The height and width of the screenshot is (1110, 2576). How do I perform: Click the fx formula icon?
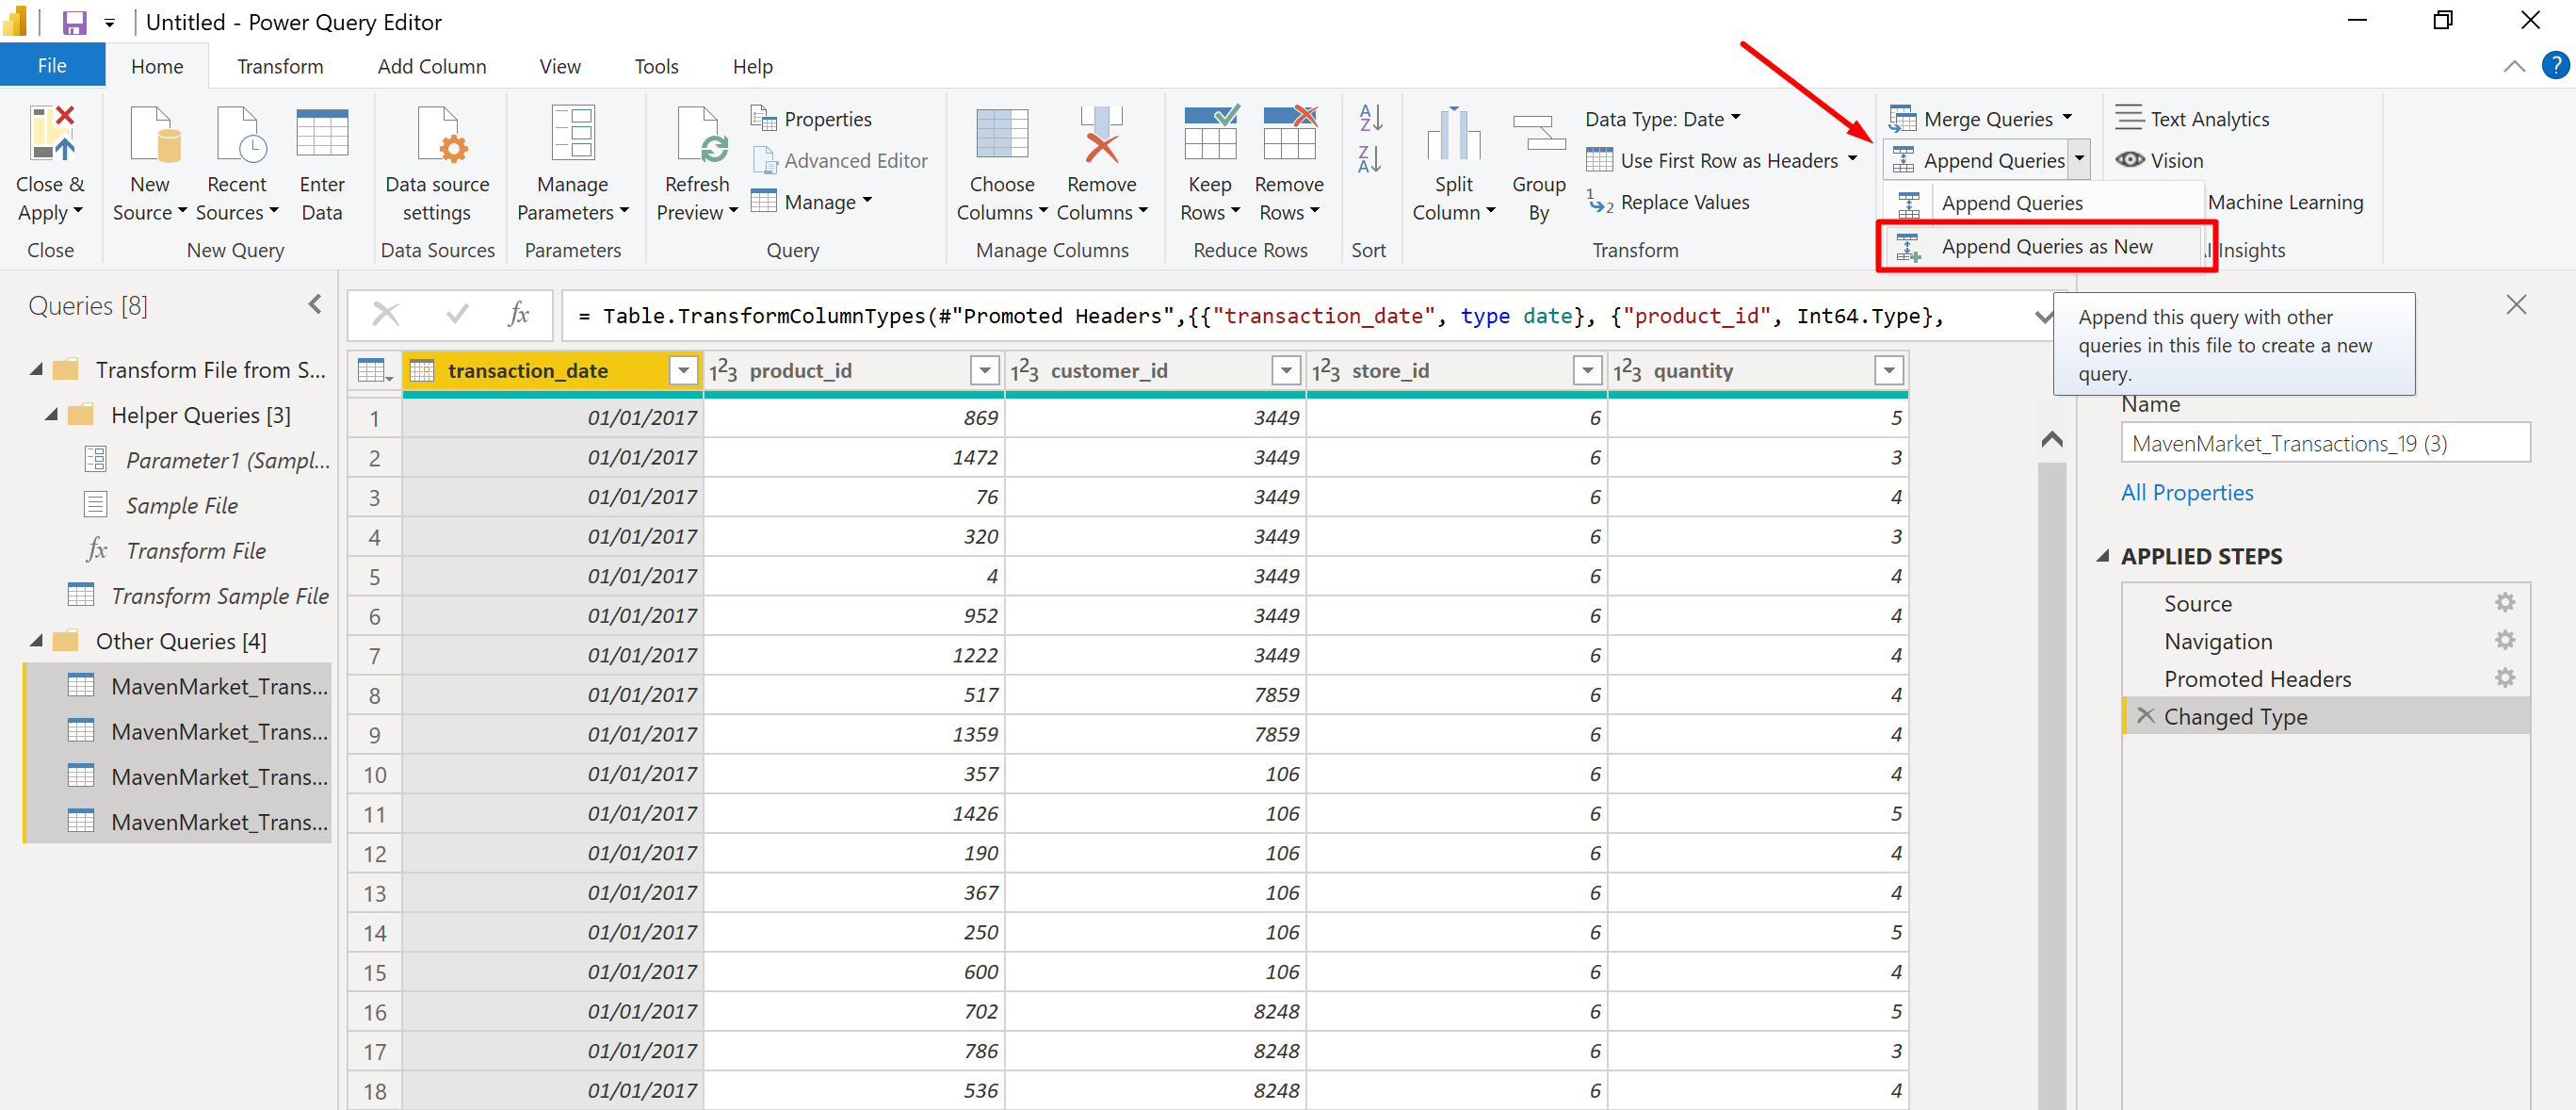click(x=518, y=315)
